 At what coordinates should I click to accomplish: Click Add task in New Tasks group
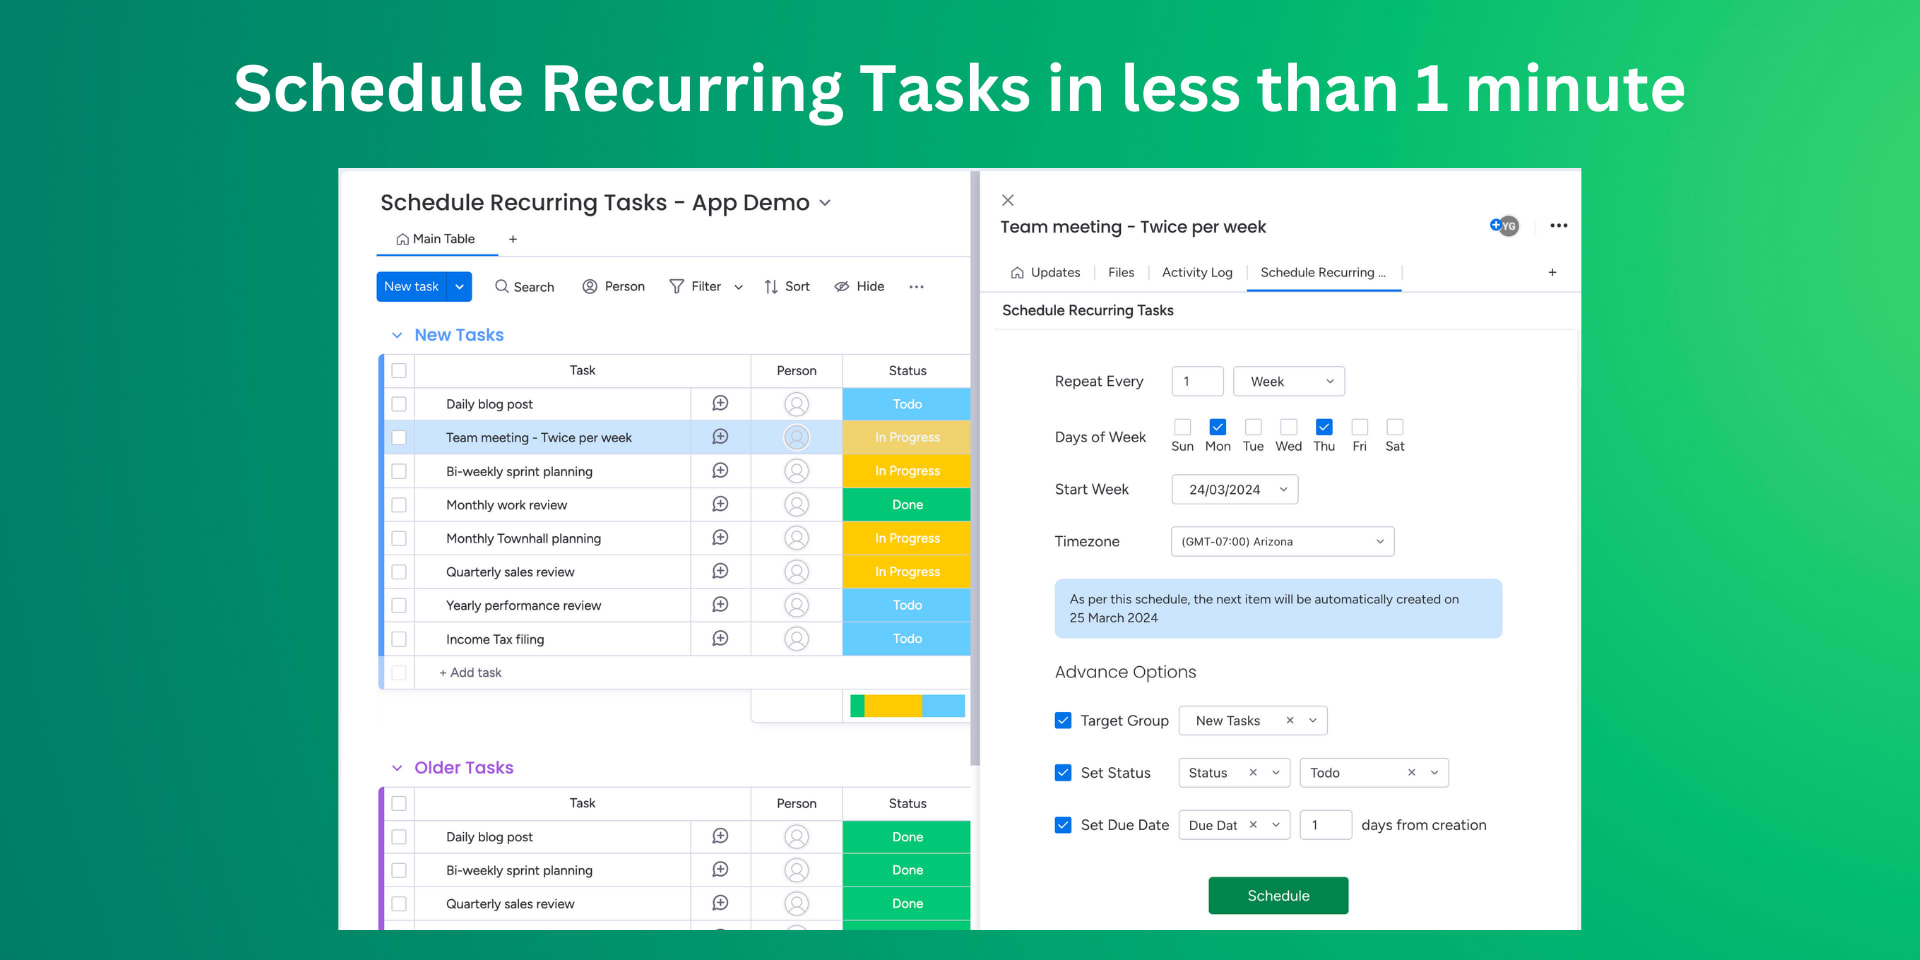[471, 672]
